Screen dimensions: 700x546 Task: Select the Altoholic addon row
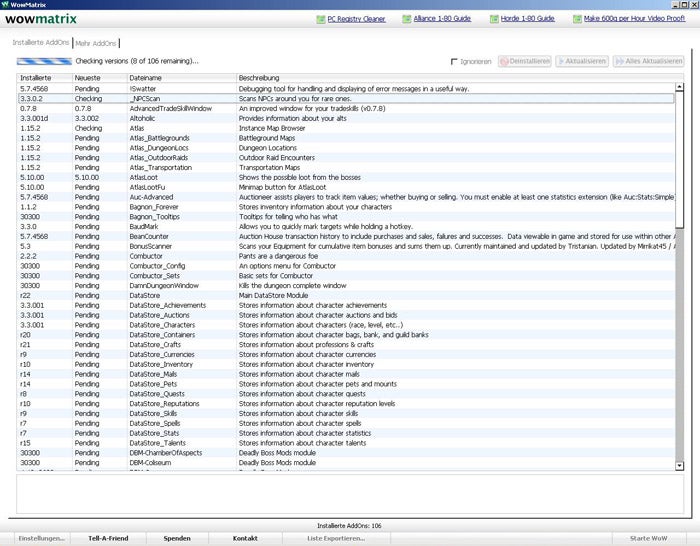[x=346, y=118]
